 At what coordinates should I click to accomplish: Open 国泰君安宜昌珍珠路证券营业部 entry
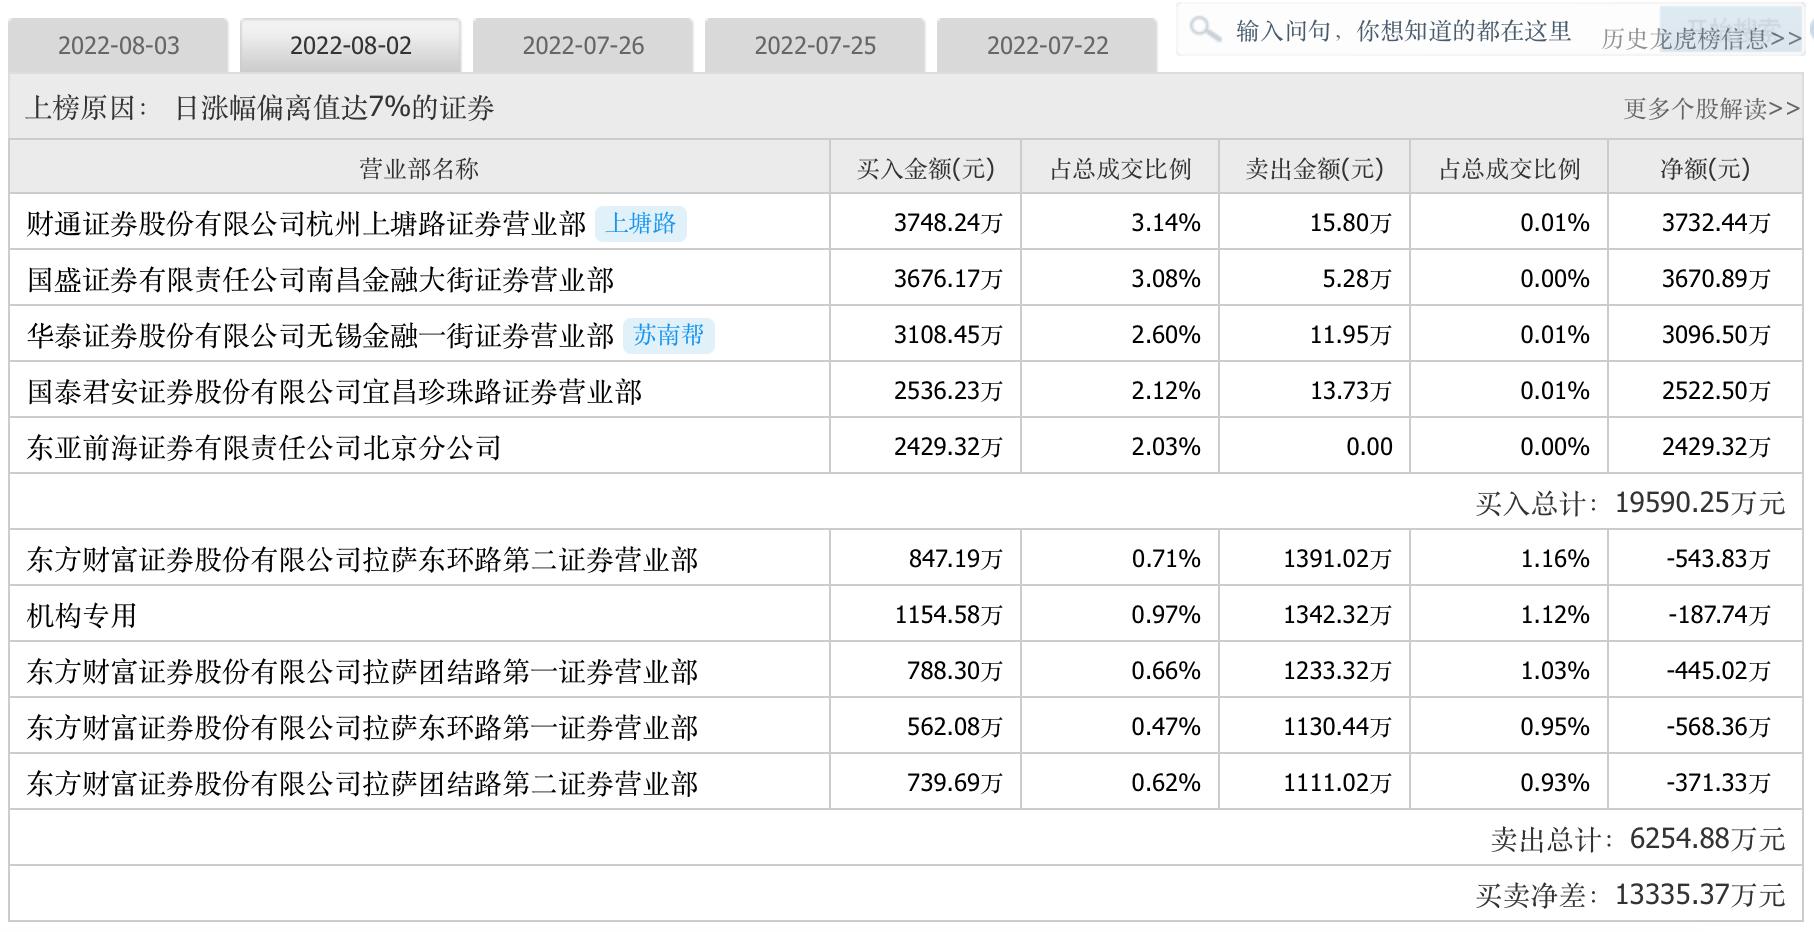tap(334, 392)
